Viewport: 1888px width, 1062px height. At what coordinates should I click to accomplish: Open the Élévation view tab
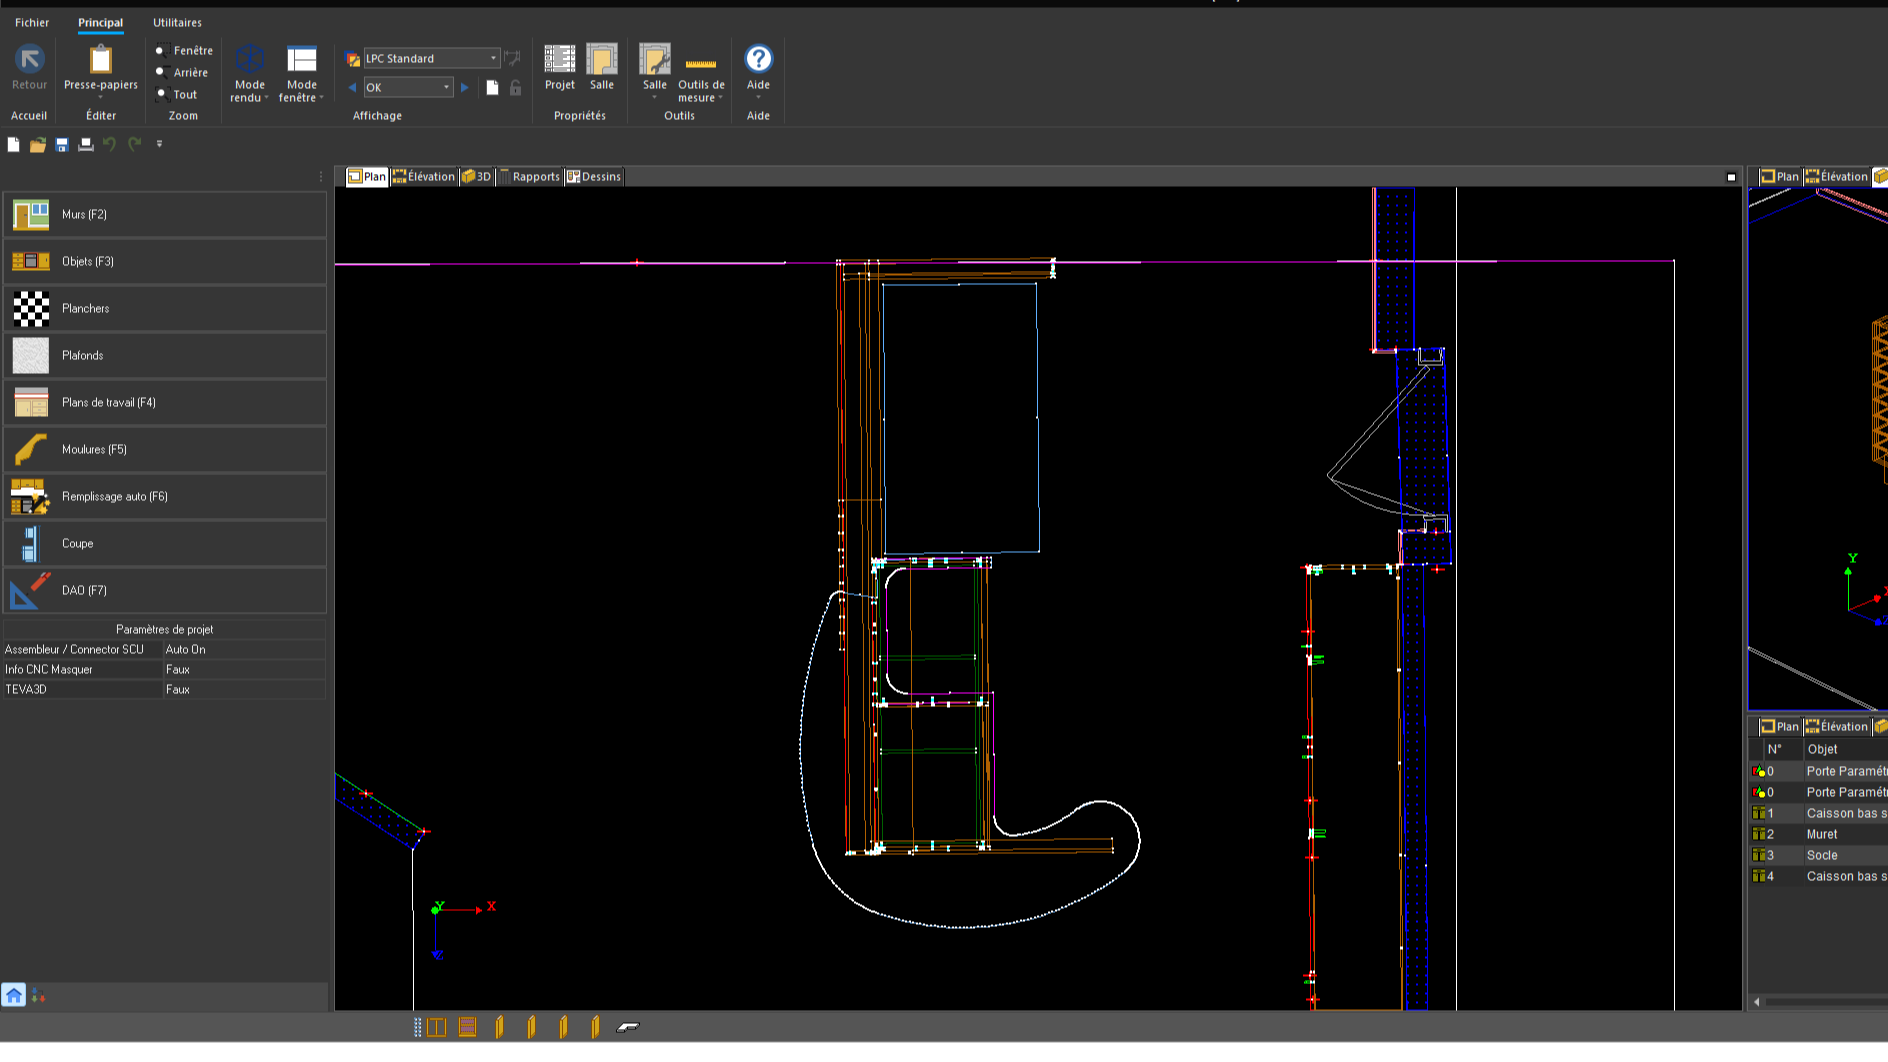tap(424, 177)
